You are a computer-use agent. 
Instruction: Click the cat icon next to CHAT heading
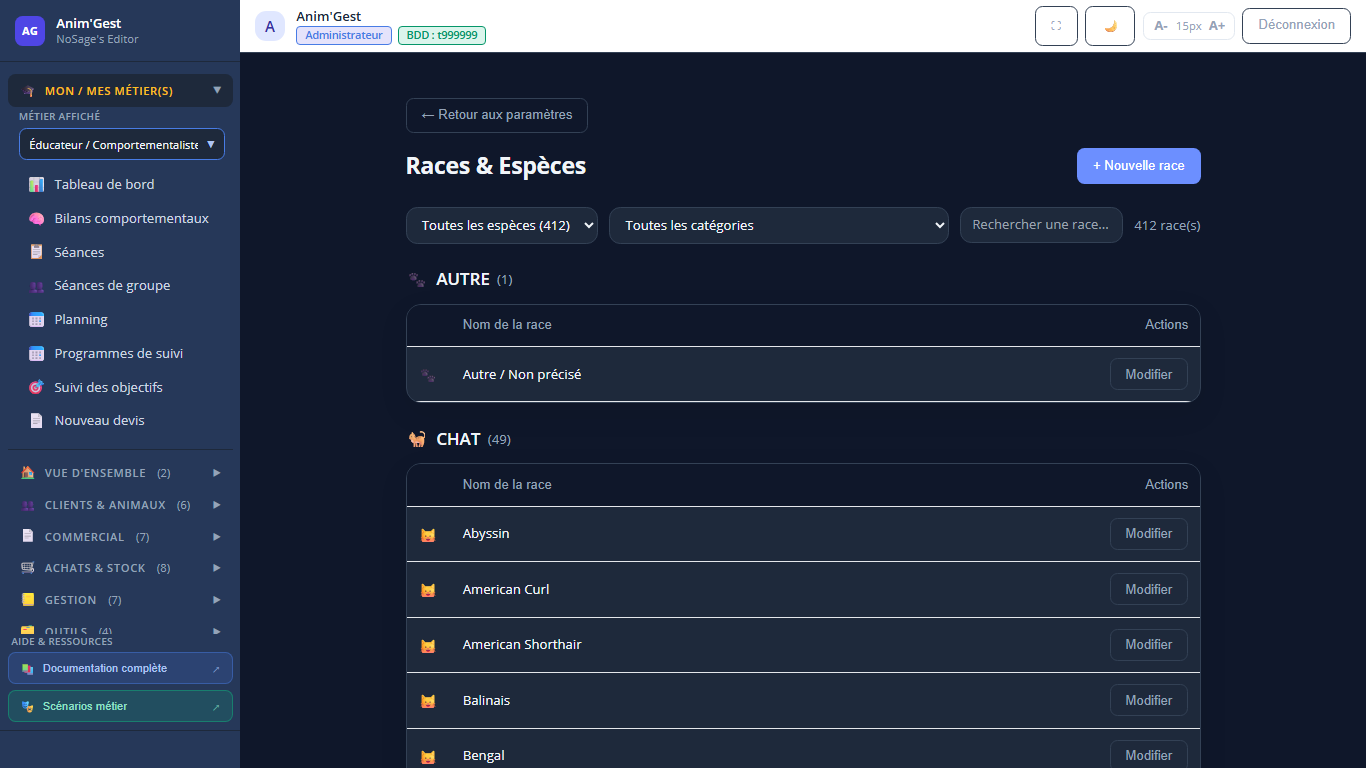pos(417,439)
